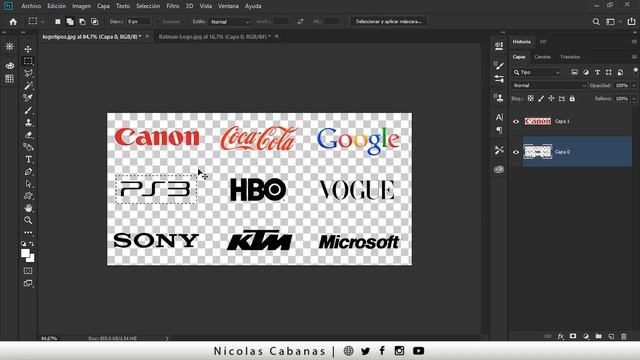The height and width of the screenshot is (360, 640).
Task: Open the Brush Settings panel icon
Action: (499, 65)
